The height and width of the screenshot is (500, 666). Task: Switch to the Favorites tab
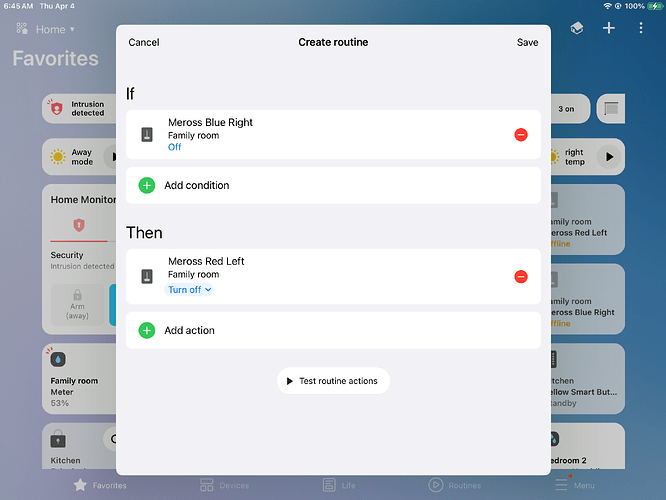[100, 485]
